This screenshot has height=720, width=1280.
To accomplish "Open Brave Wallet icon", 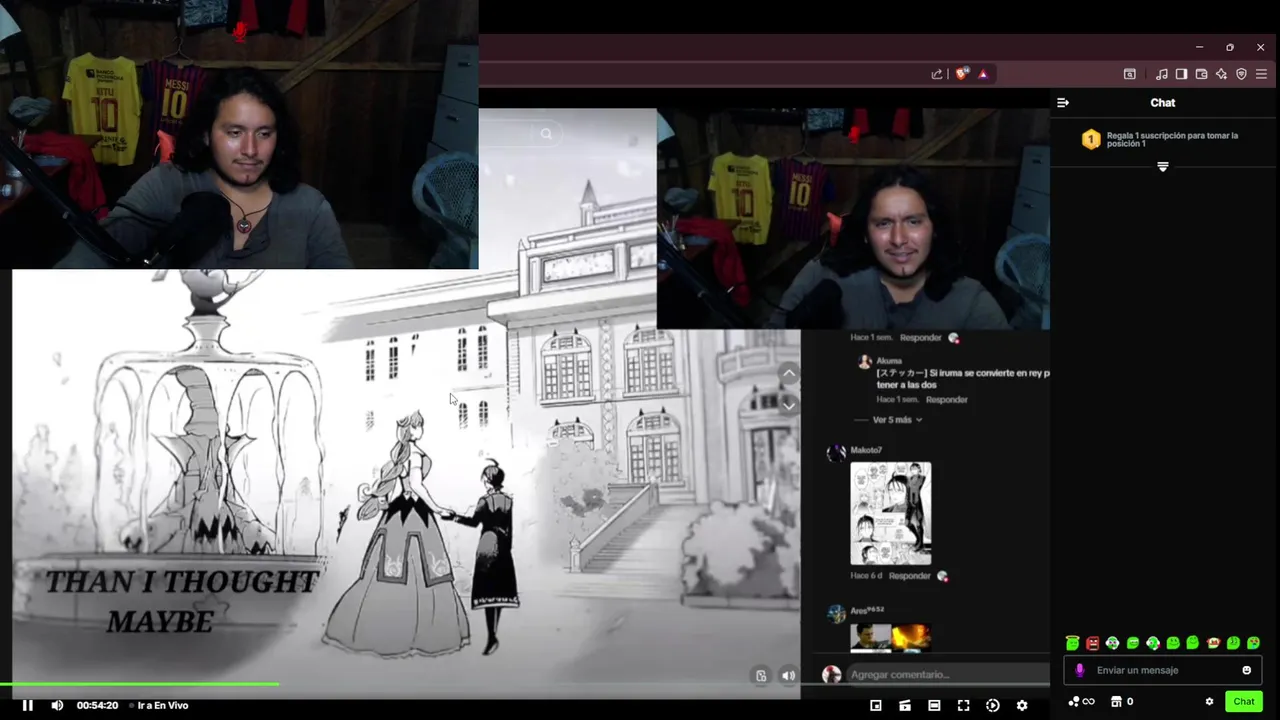I will tap(1201, 74).
